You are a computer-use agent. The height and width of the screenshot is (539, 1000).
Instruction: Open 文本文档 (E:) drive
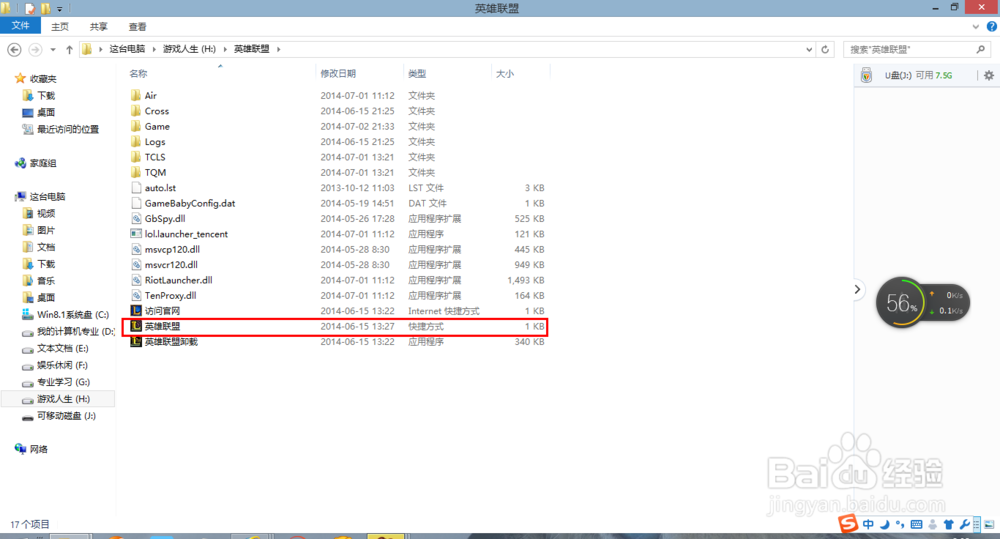(62, 348)
